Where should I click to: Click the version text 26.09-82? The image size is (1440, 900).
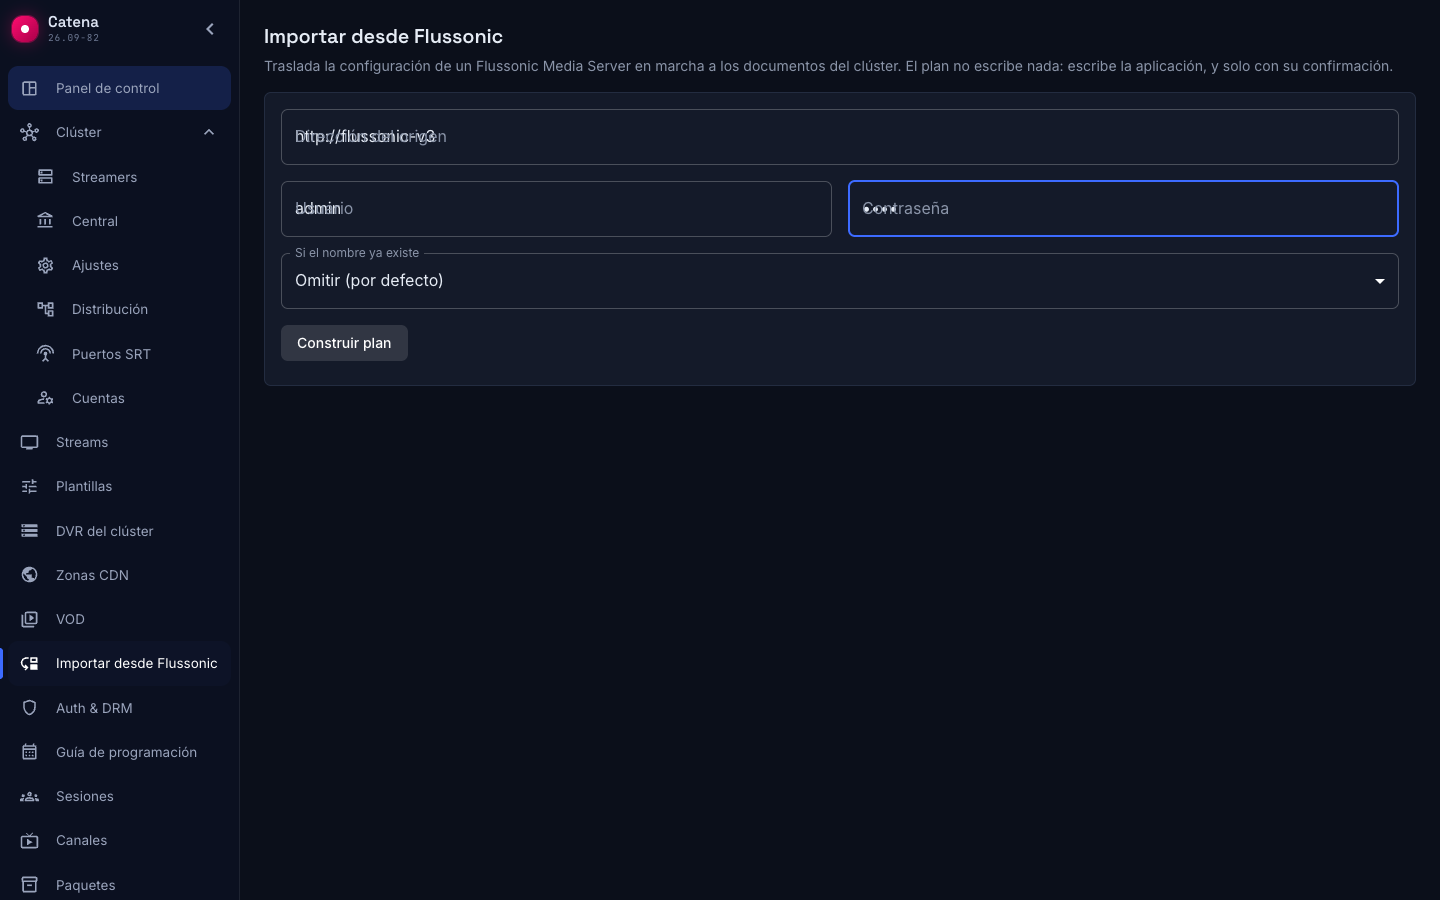point(73,38)
